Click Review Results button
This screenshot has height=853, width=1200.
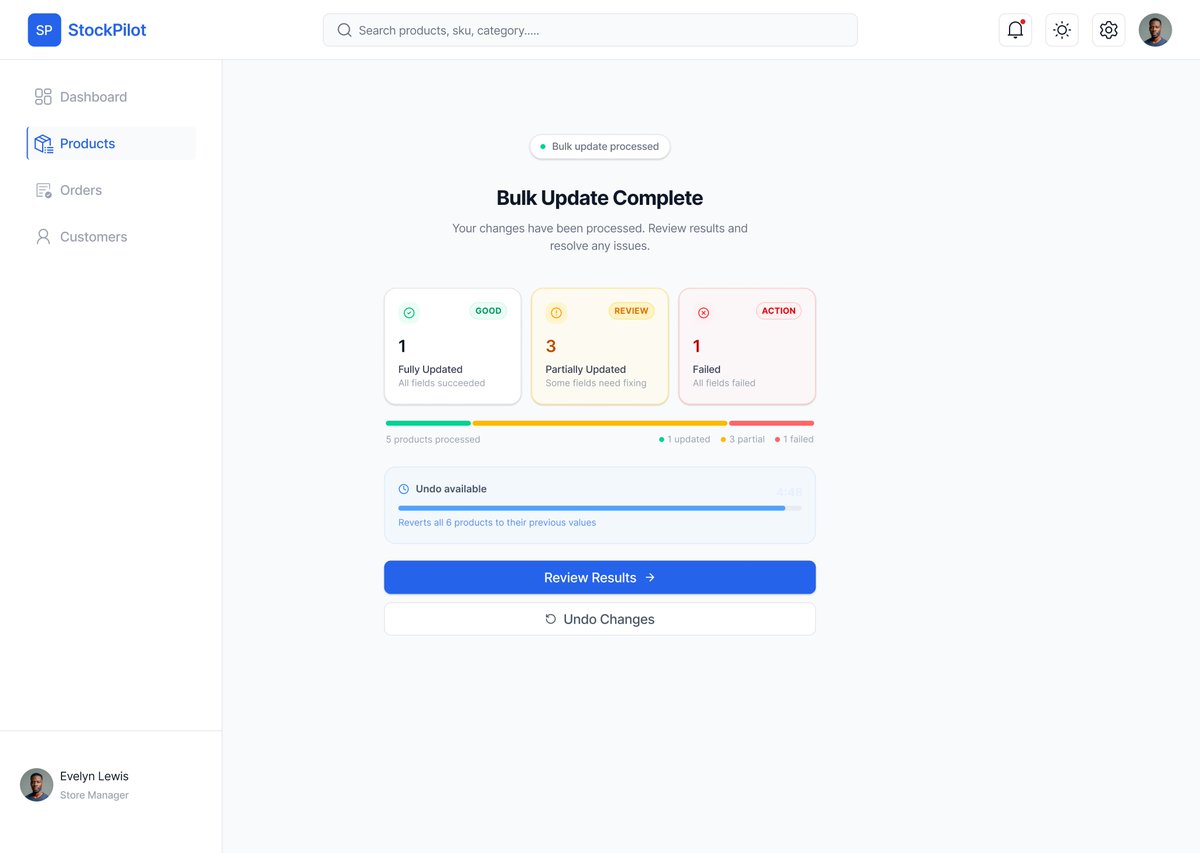coord(600,577)
